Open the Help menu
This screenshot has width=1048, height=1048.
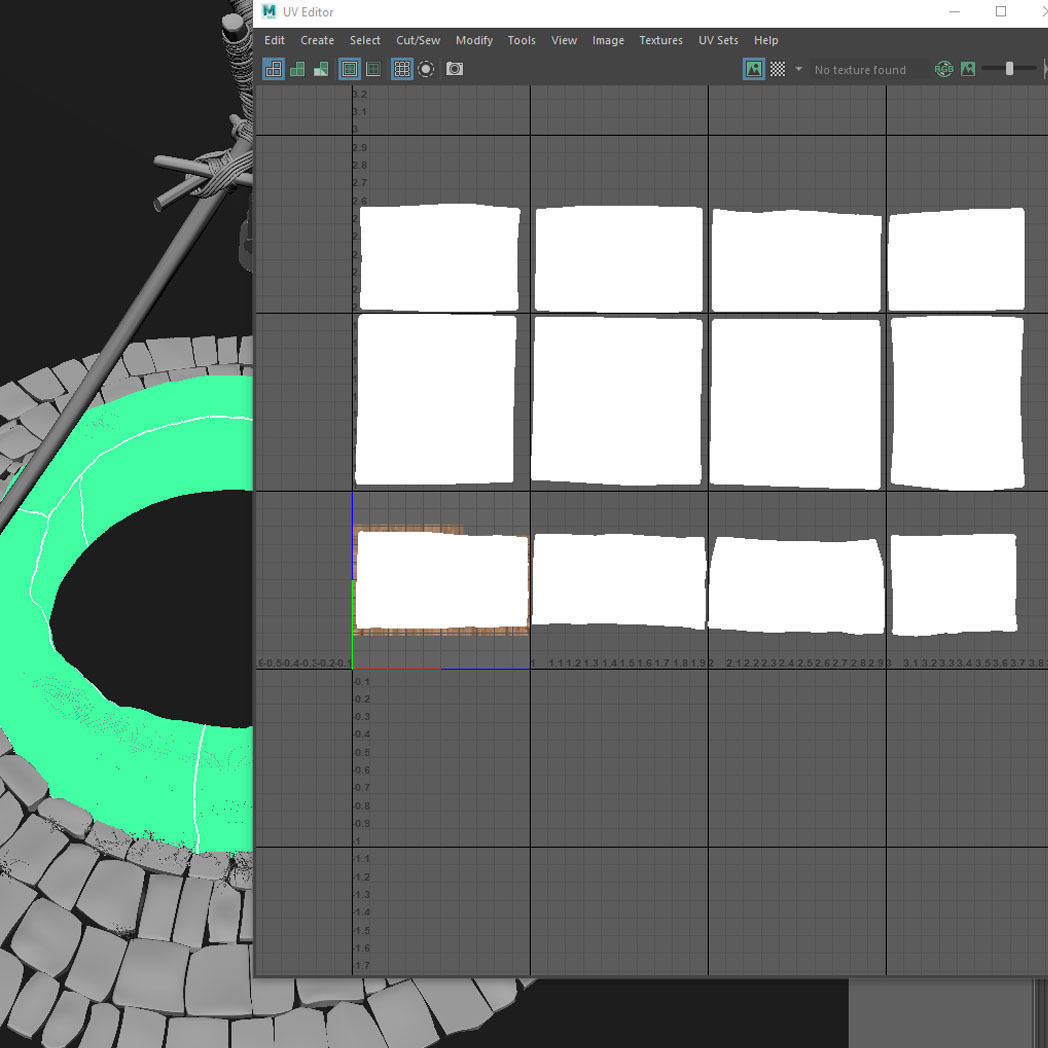(x=766, y=40)
